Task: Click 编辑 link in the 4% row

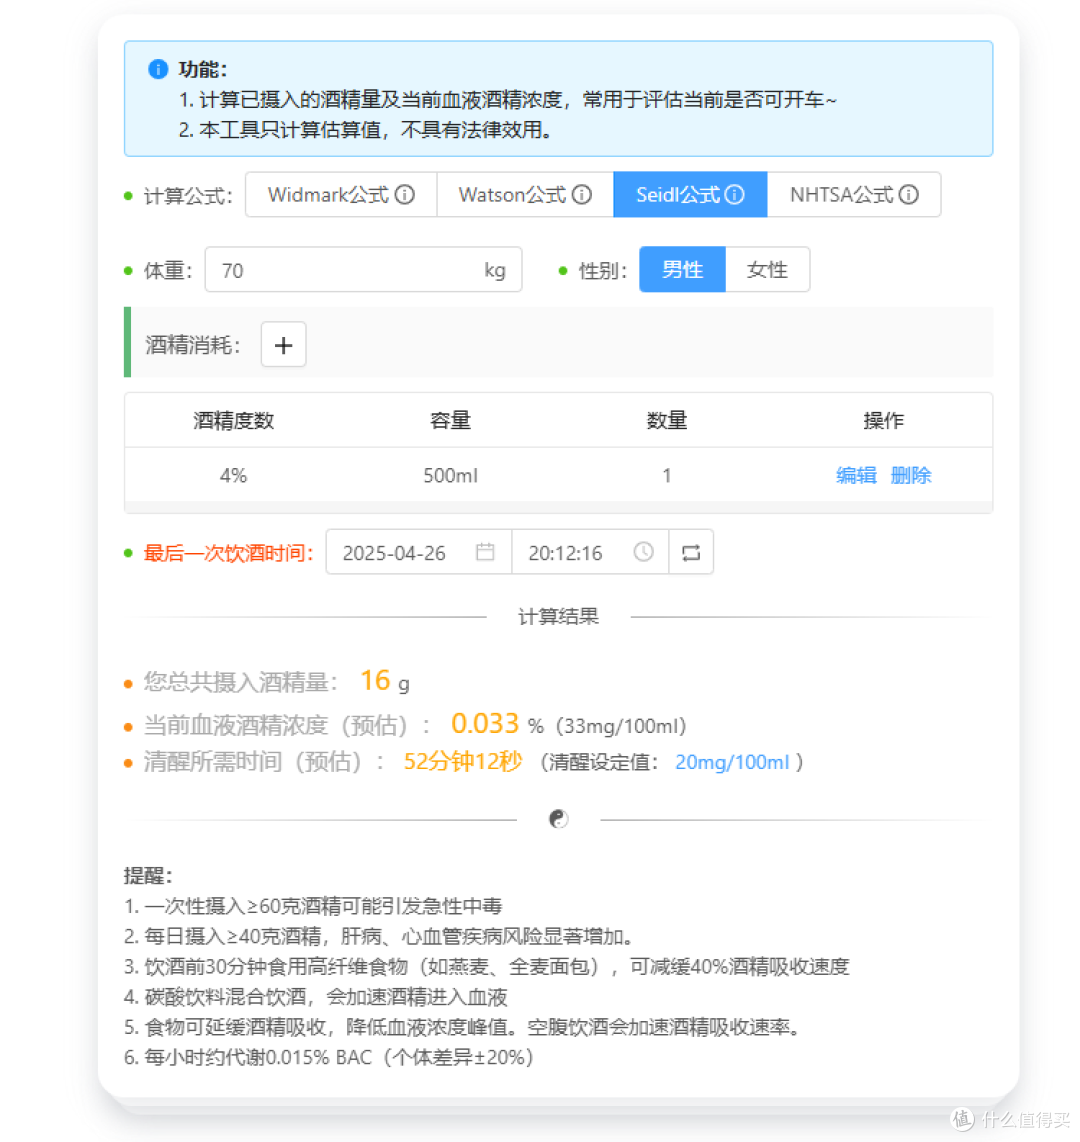Action: click(x=856, y=476)
